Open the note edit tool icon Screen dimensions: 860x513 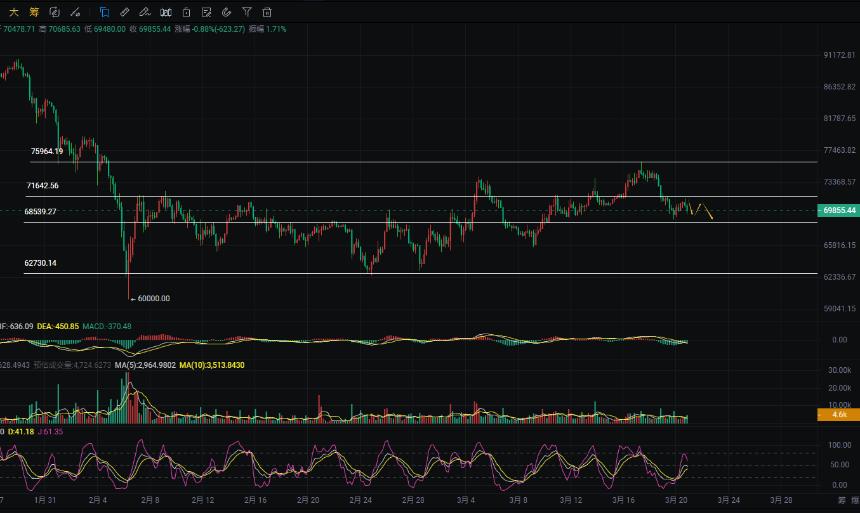point(206,12)
